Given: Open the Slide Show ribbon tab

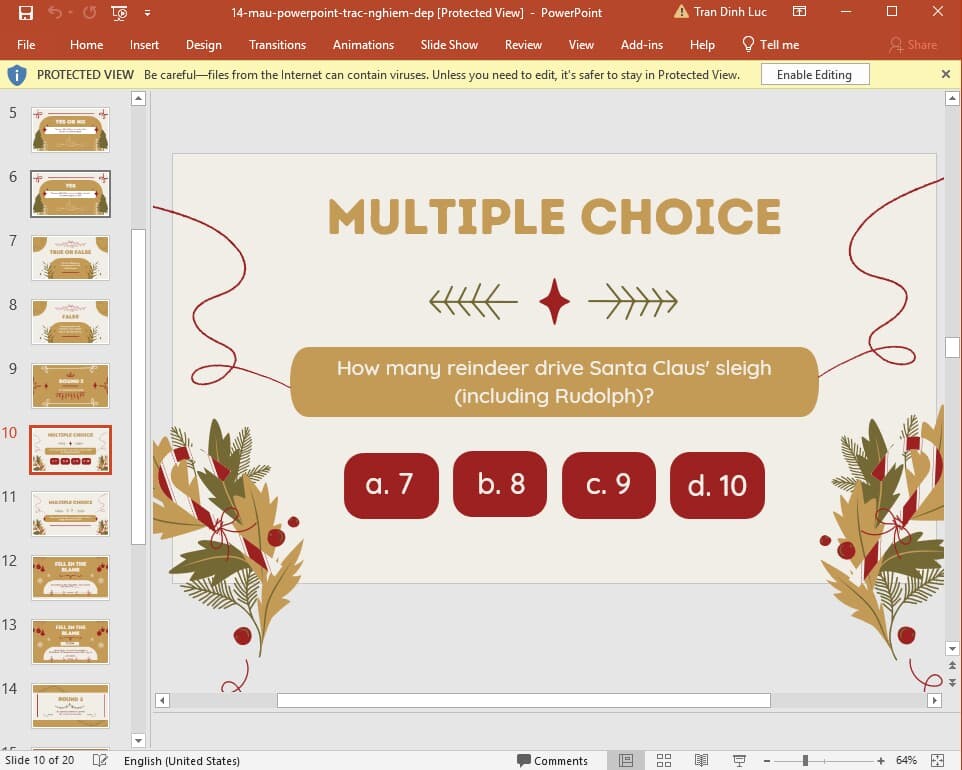Looking at the screenshot, I should (449, 45).
